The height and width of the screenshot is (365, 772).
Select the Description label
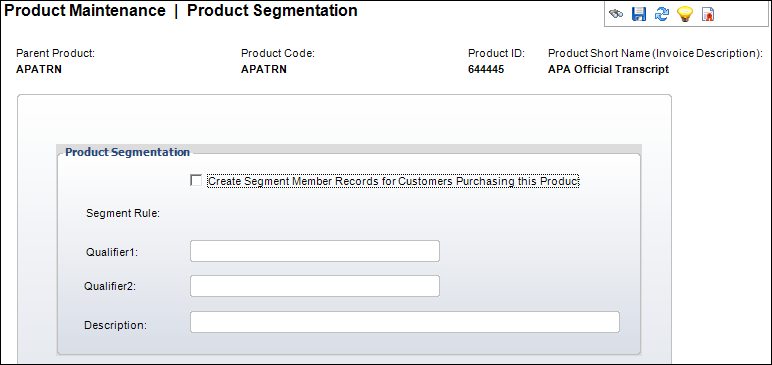coord(115,326)
